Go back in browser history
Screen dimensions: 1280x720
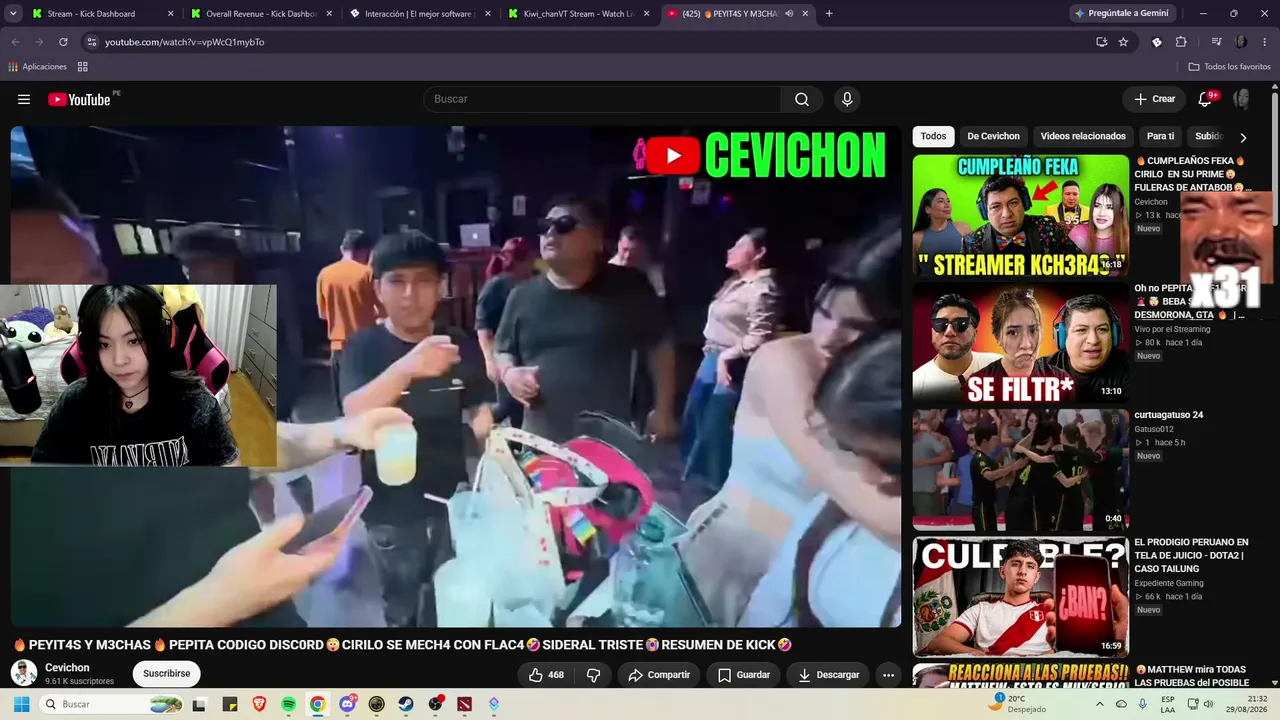coord(16,42)
